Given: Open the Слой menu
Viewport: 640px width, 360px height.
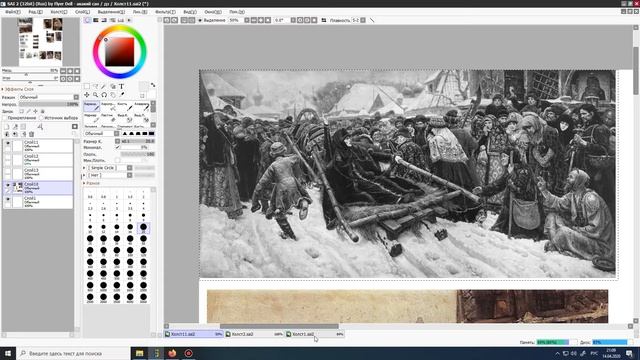Looking at the screenshot, I should pyautogui.click(x=82, y=12).
